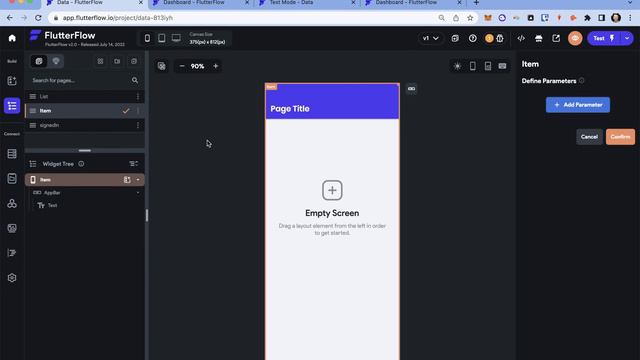Switch to the Test Mode - Data browser tab
Screen dimensions: 640x360
tap(307, 3)
